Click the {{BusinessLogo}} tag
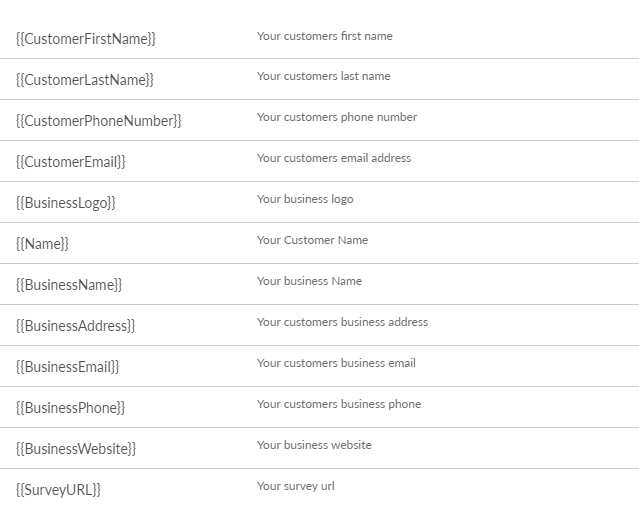 [x=66, y=203]
